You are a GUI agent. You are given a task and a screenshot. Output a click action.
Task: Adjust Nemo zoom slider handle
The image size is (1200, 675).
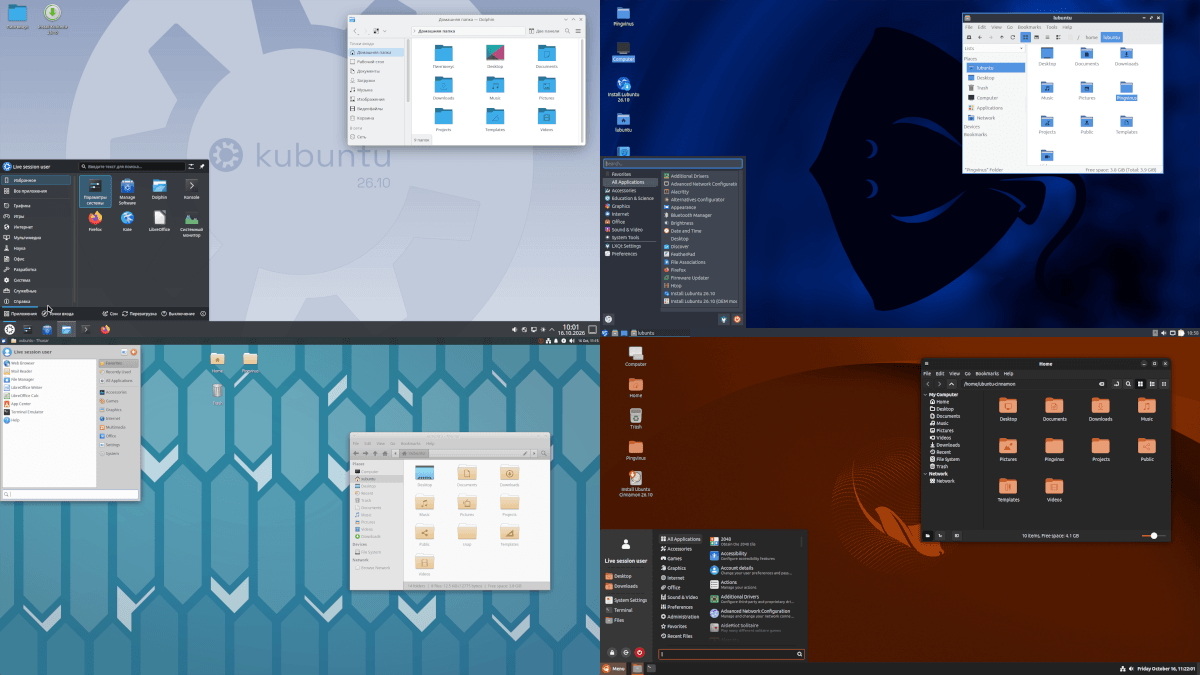1154,535
